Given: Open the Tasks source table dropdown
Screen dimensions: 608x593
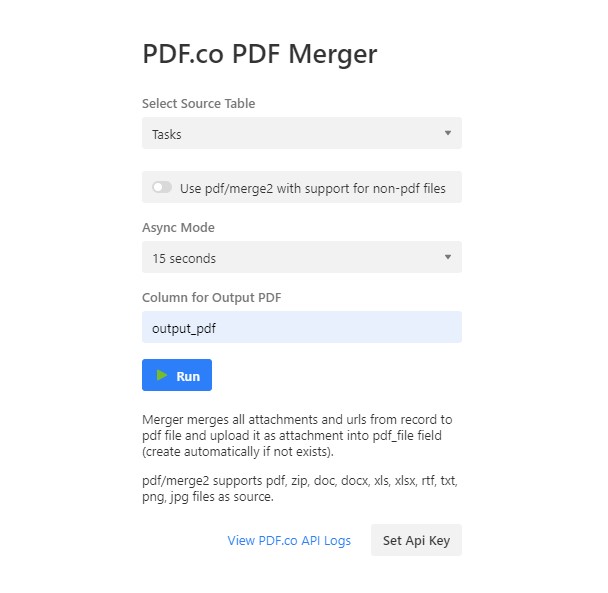Looking at the screenshot, I should click(x=302, y=133).
